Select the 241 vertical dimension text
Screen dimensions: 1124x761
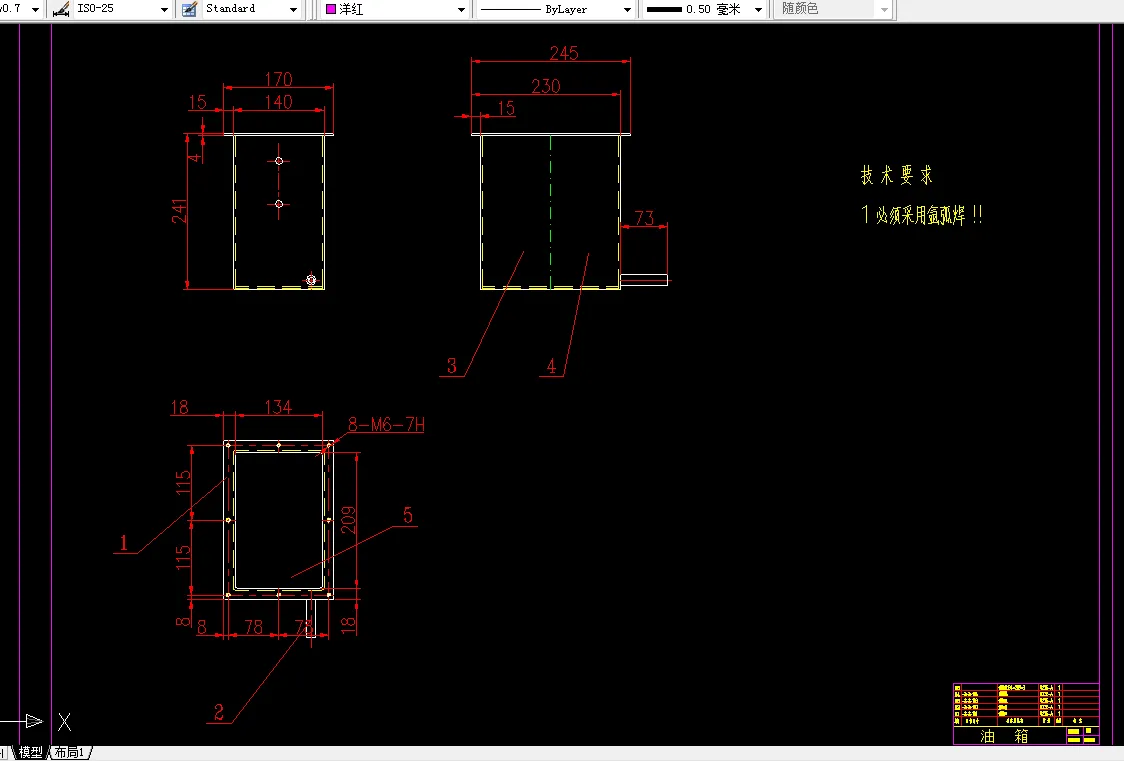point(179,211)
